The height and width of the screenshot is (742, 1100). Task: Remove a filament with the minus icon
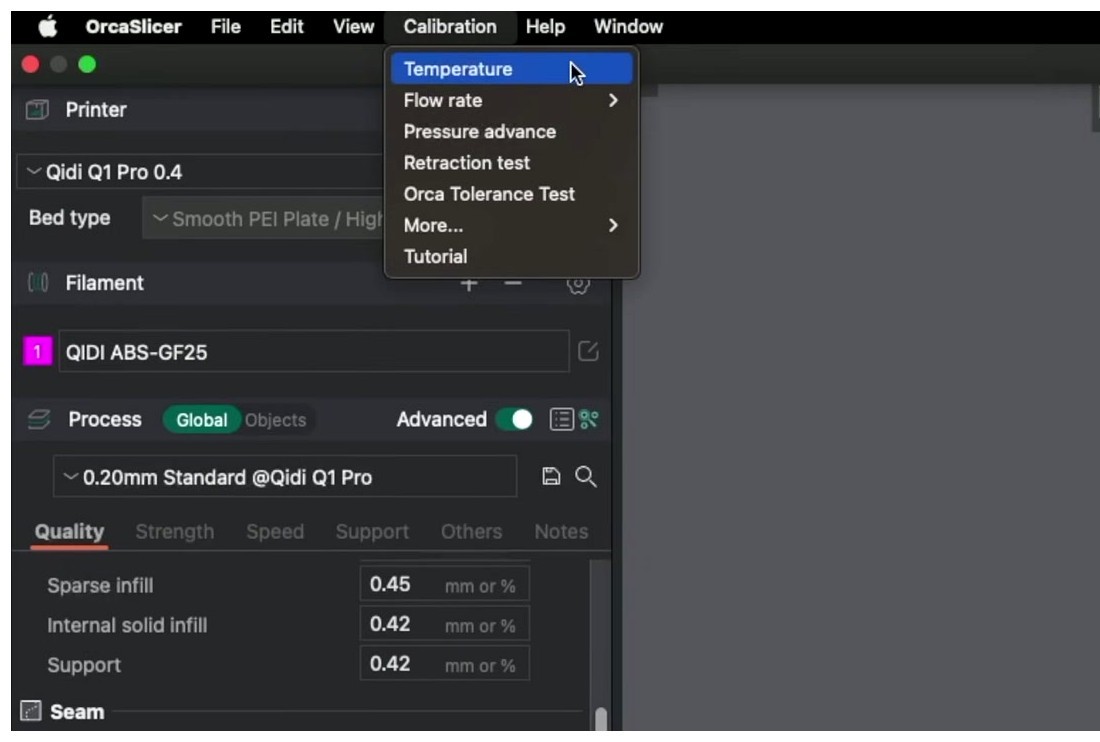pos(513,283)
